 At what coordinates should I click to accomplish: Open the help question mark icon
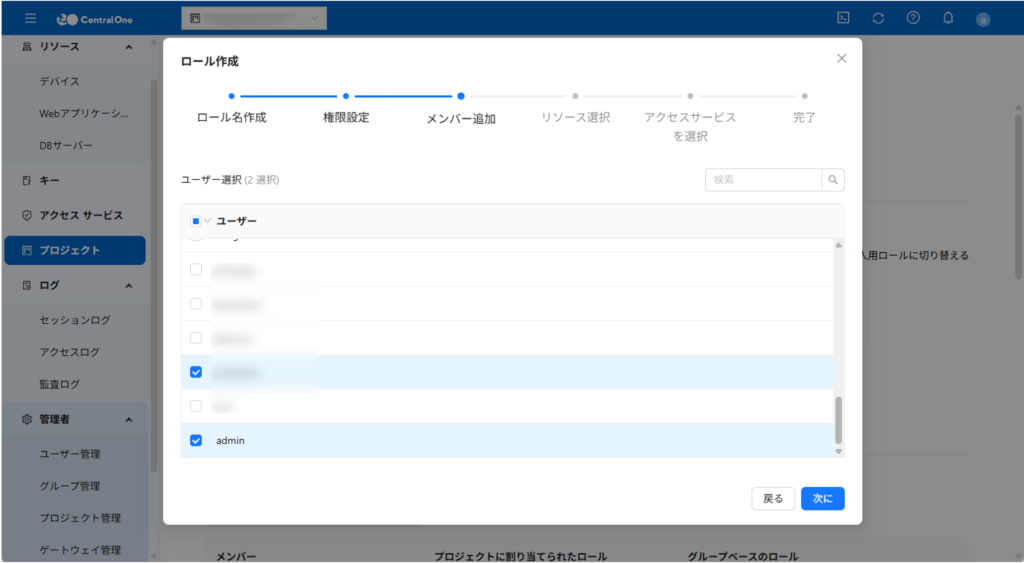(913, 18)
